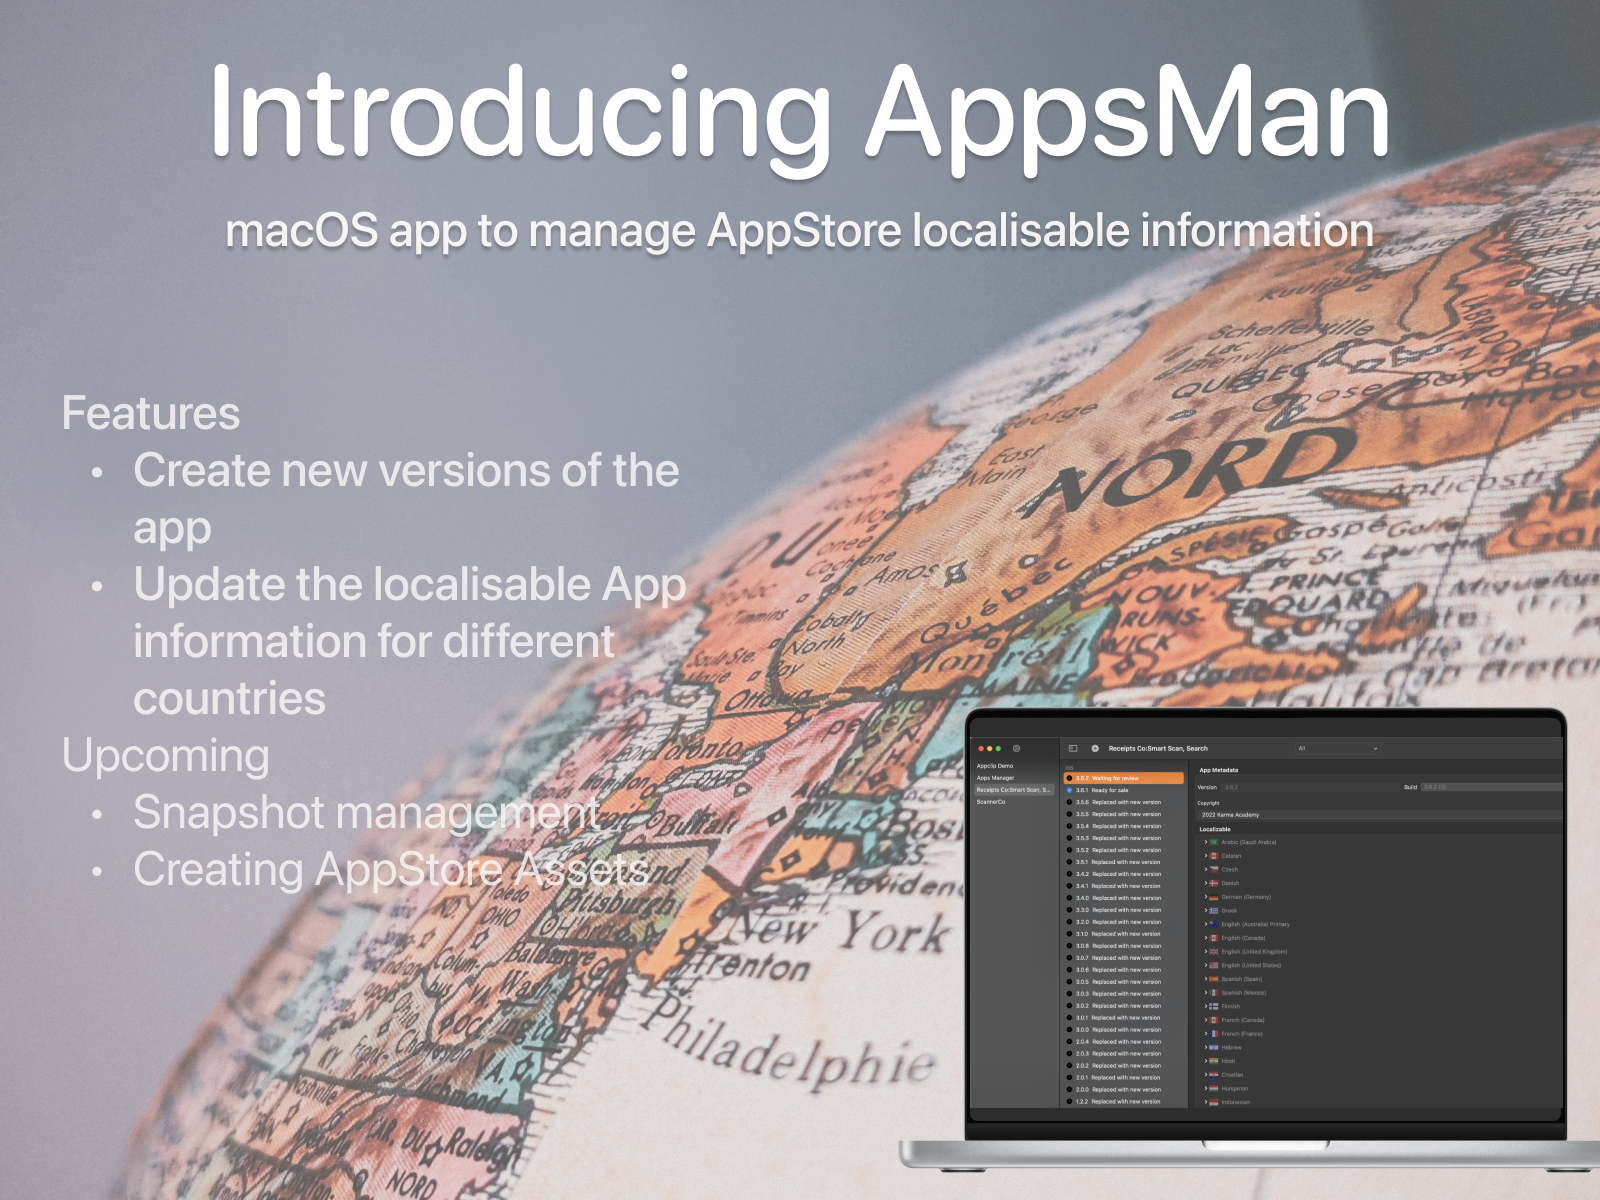Open the All filter dropdown in toolbar
The image size is (1600, 1200).
pyautogui.click(x=1337, y=748)
